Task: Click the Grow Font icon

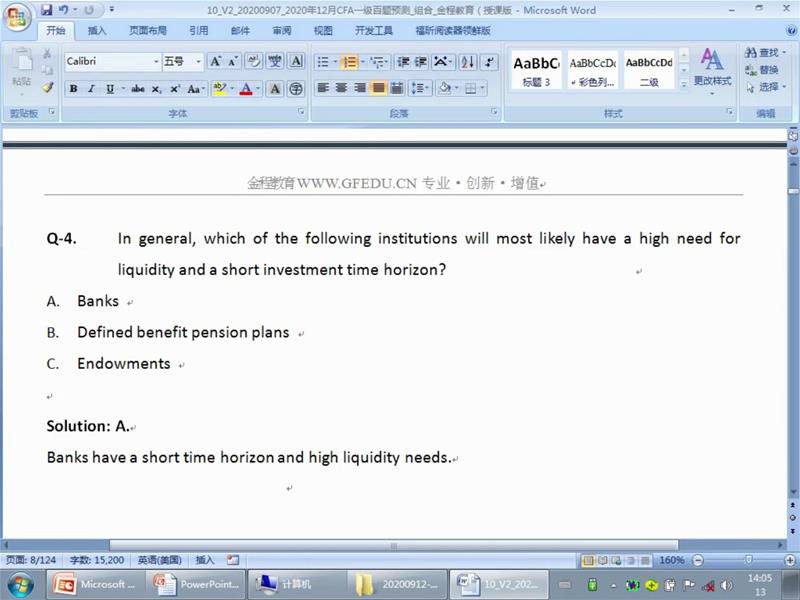Action: pos(216,62)
